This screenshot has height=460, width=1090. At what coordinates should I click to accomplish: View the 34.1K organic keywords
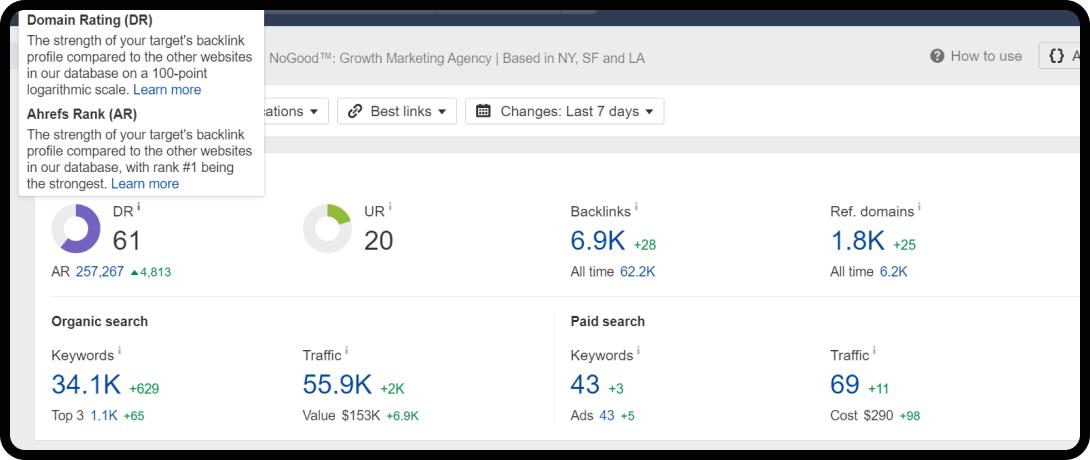click(x=86, y=385)
